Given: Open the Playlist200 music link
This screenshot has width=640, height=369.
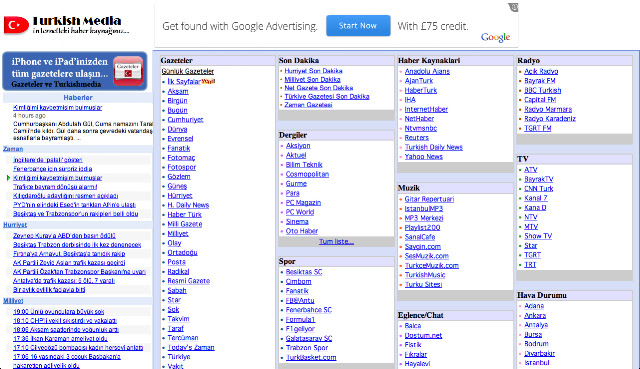Looking at the screenshot, I should click(422, 228).
